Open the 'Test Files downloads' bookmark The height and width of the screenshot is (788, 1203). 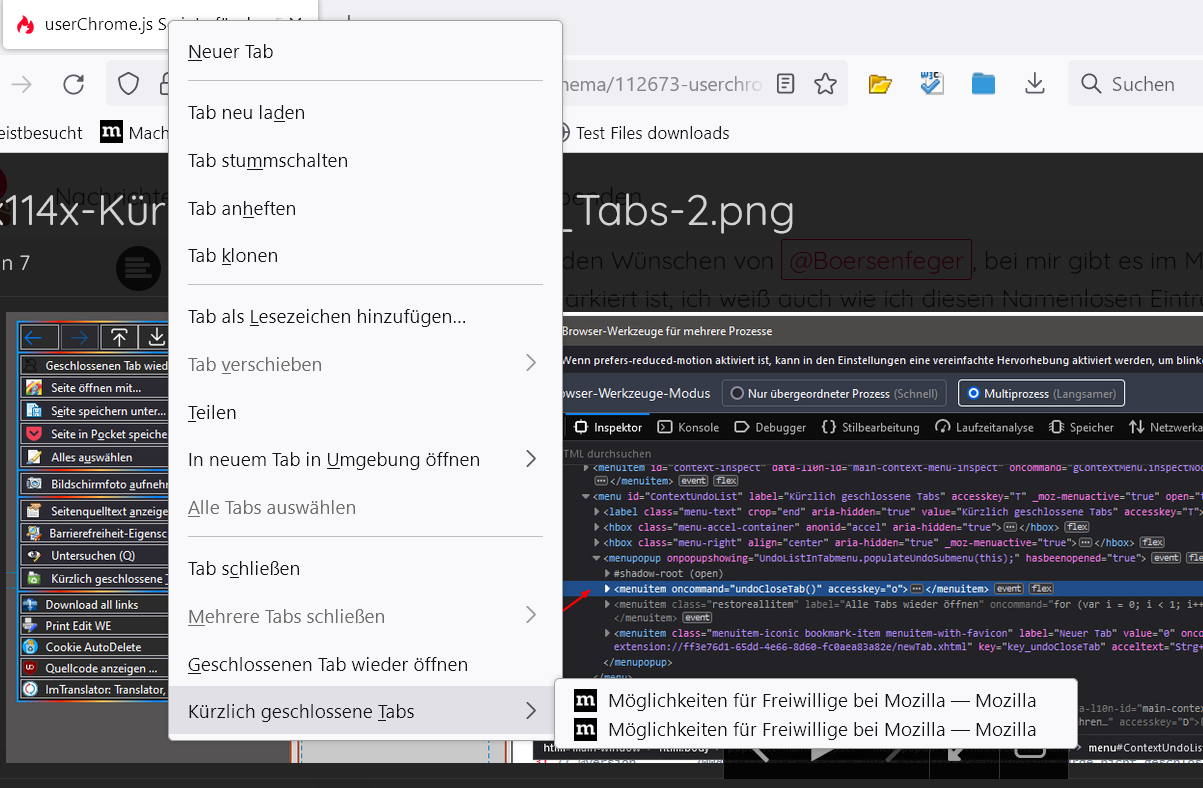click(652, 132)
